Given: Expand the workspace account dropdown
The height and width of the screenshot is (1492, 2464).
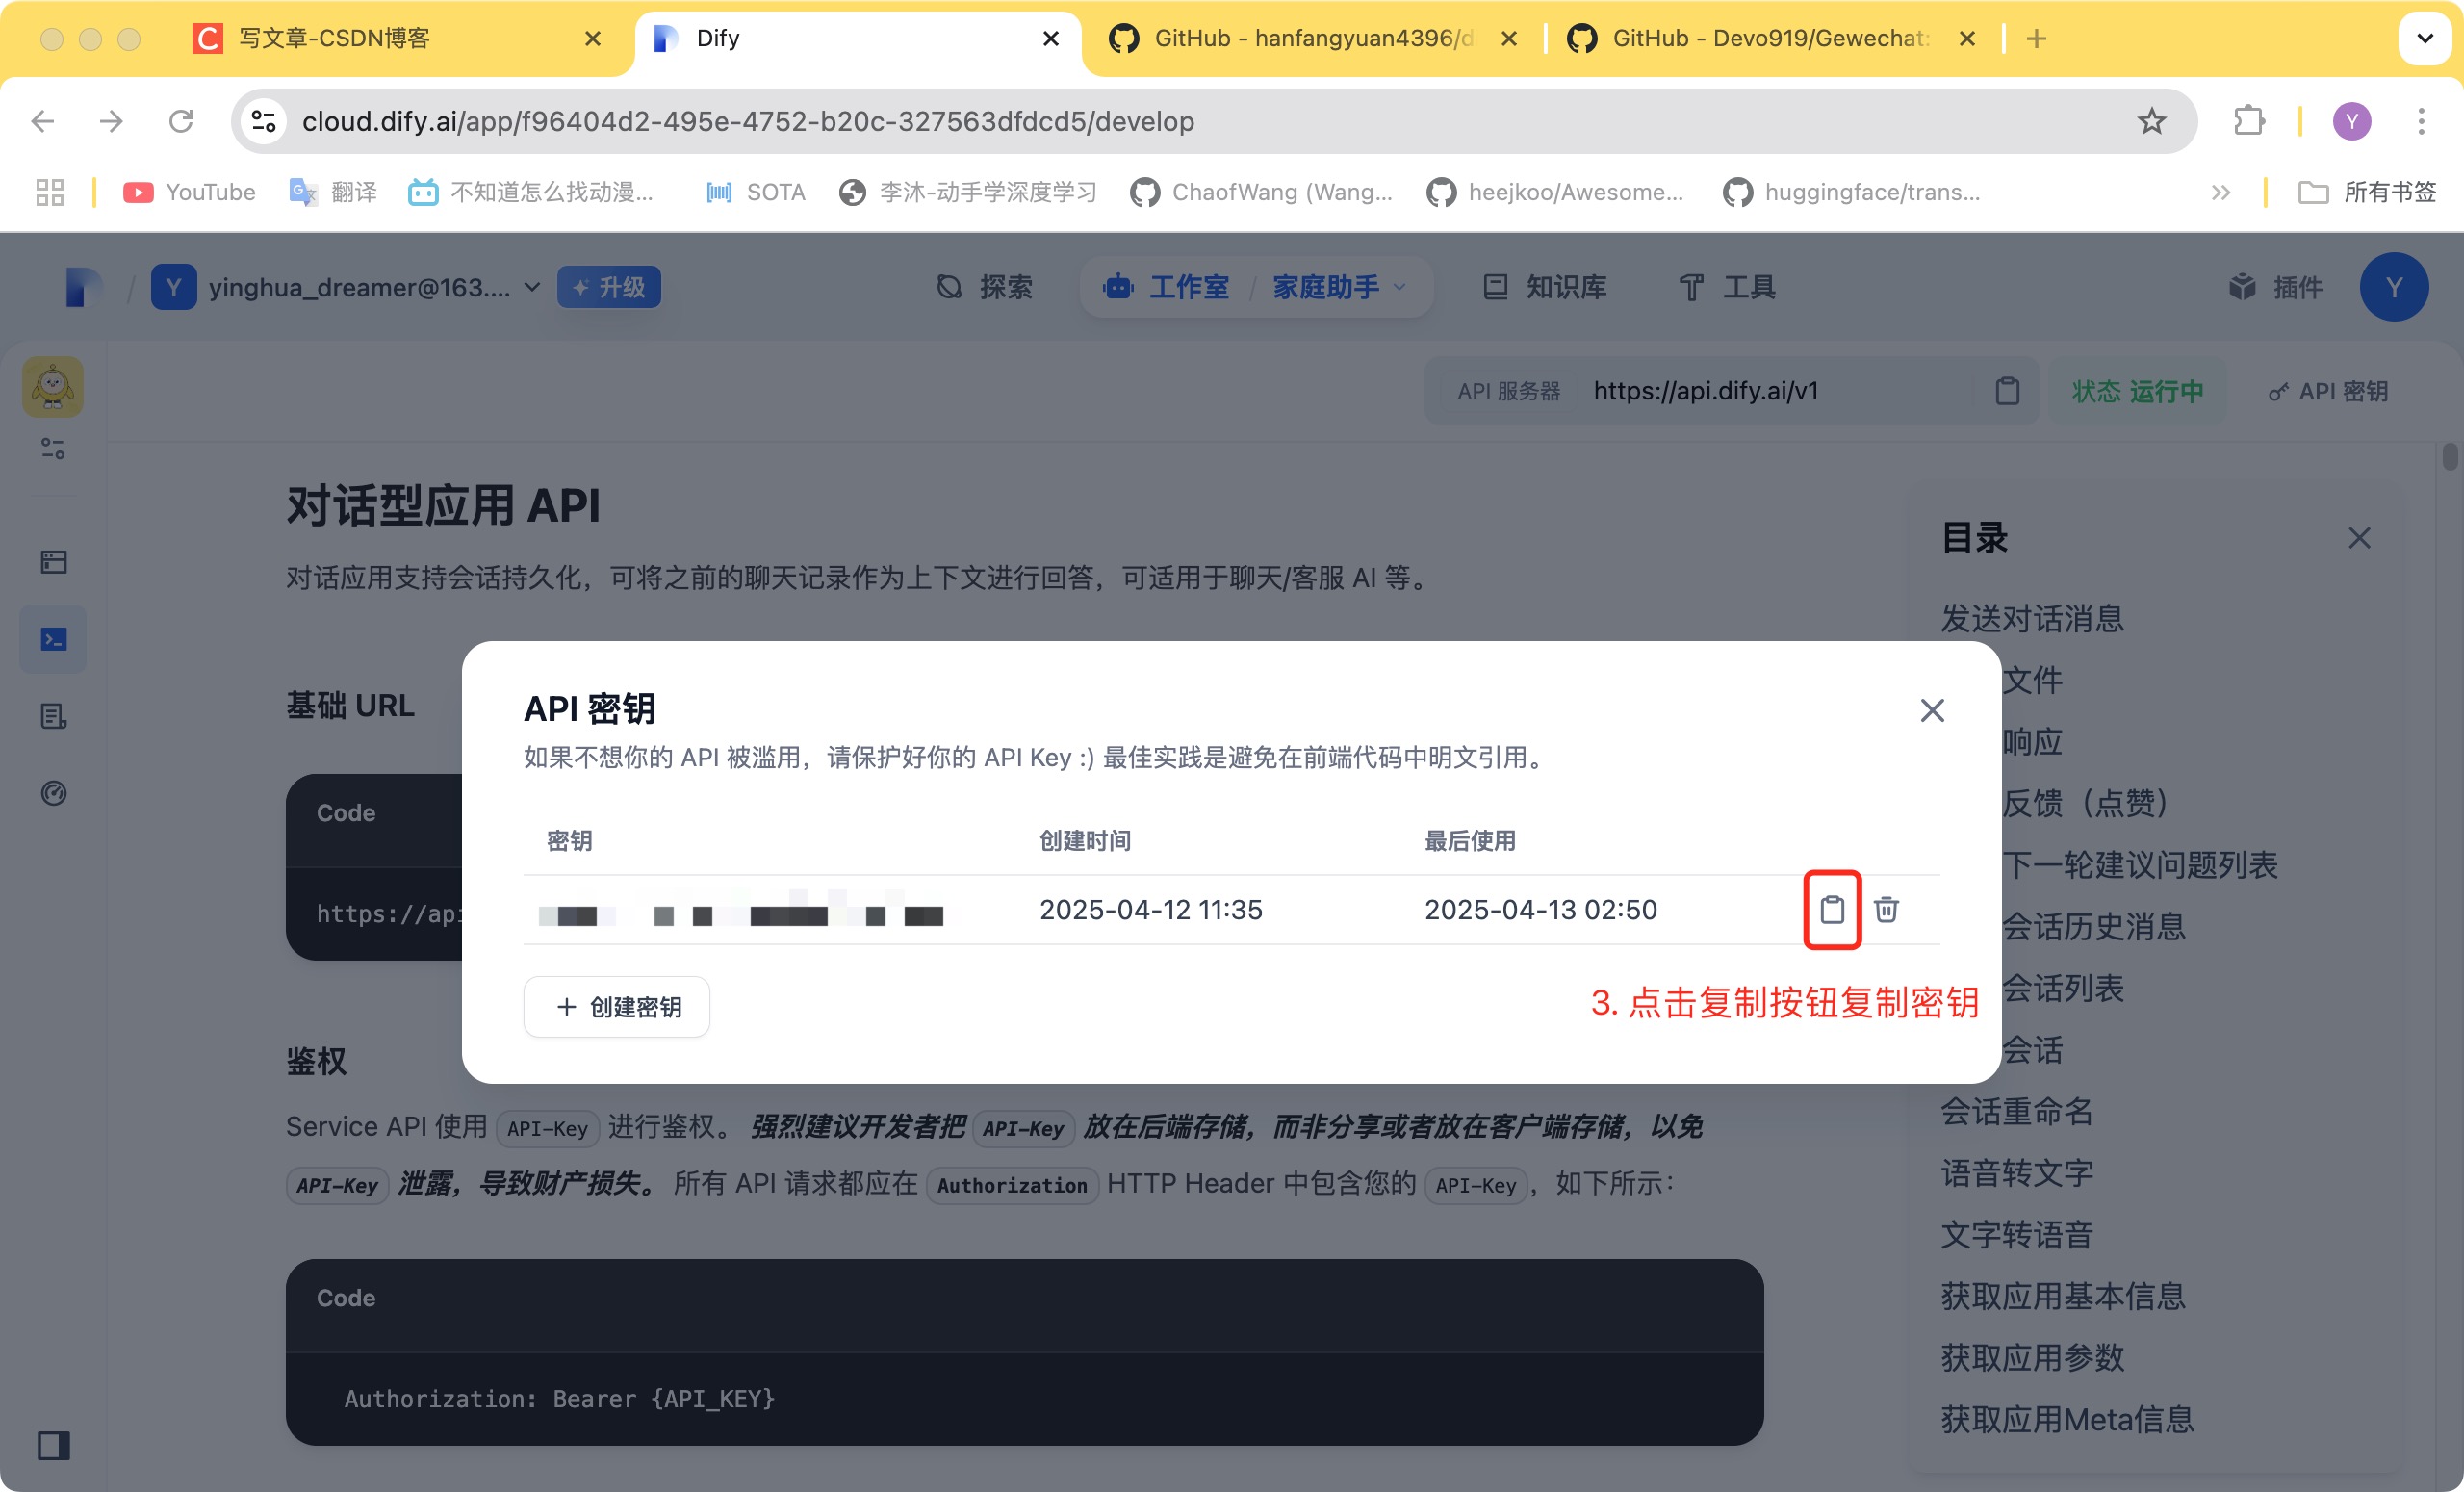Looking at the screenshot, I should pyautogui.click(x=532, y=288).
